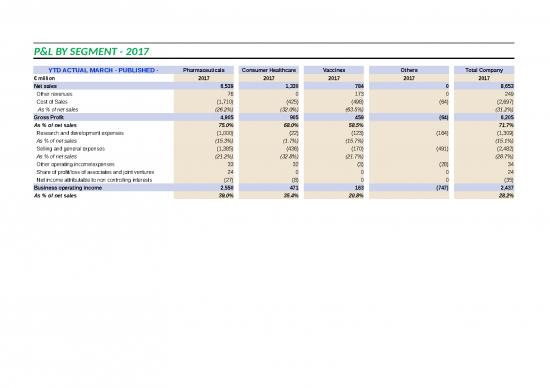Viewport: 550px width, 388px height.
Task: Click Pharmaceuticals Business operating income value
Action: point(227,188)
